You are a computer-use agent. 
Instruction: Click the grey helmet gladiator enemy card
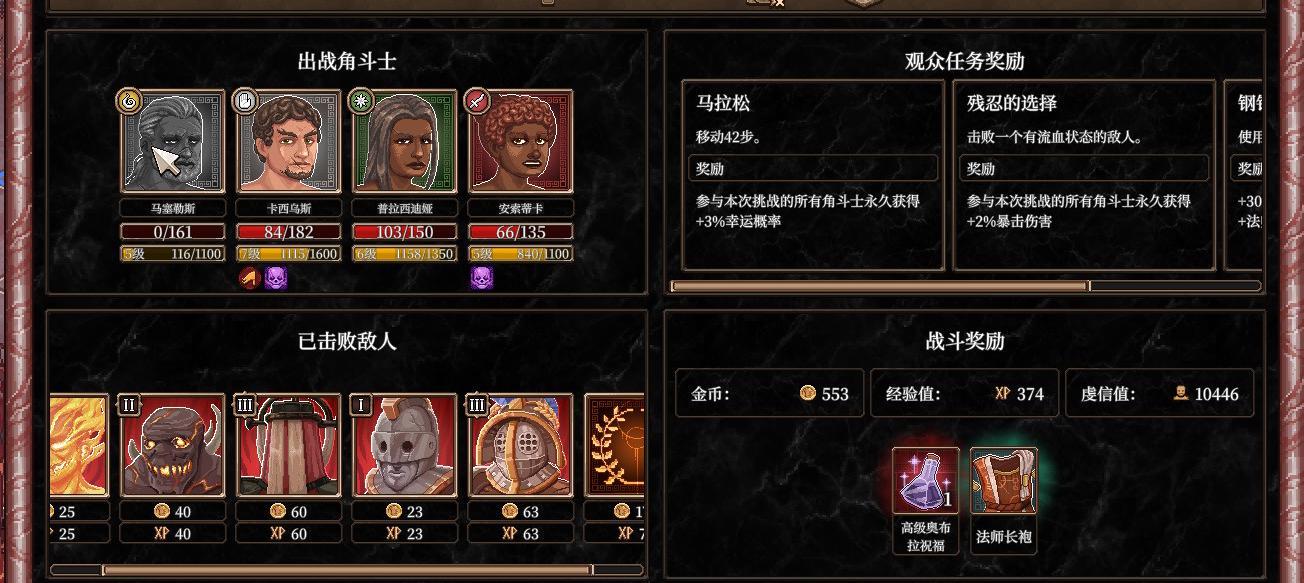tap(405, 445)
